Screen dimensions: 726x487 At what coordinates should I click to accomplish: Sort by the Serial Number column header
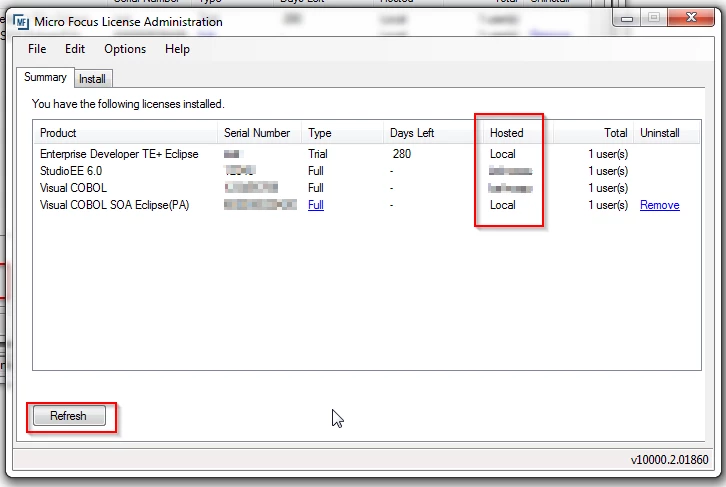tap(259, 133)
